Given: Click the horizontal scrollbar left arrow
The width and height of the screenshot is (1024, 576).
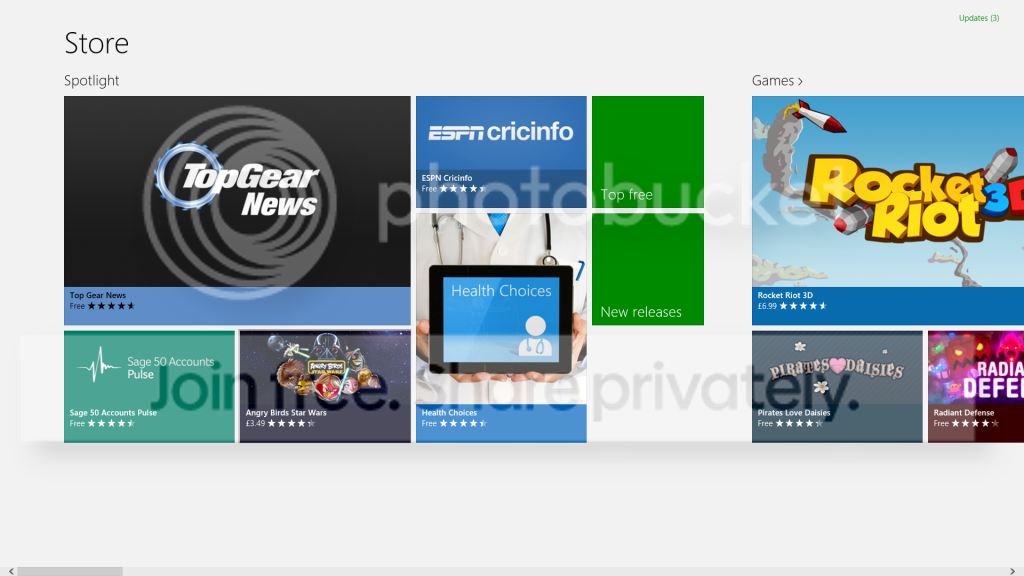Looking at the screenshot, I should click(11, 571).
